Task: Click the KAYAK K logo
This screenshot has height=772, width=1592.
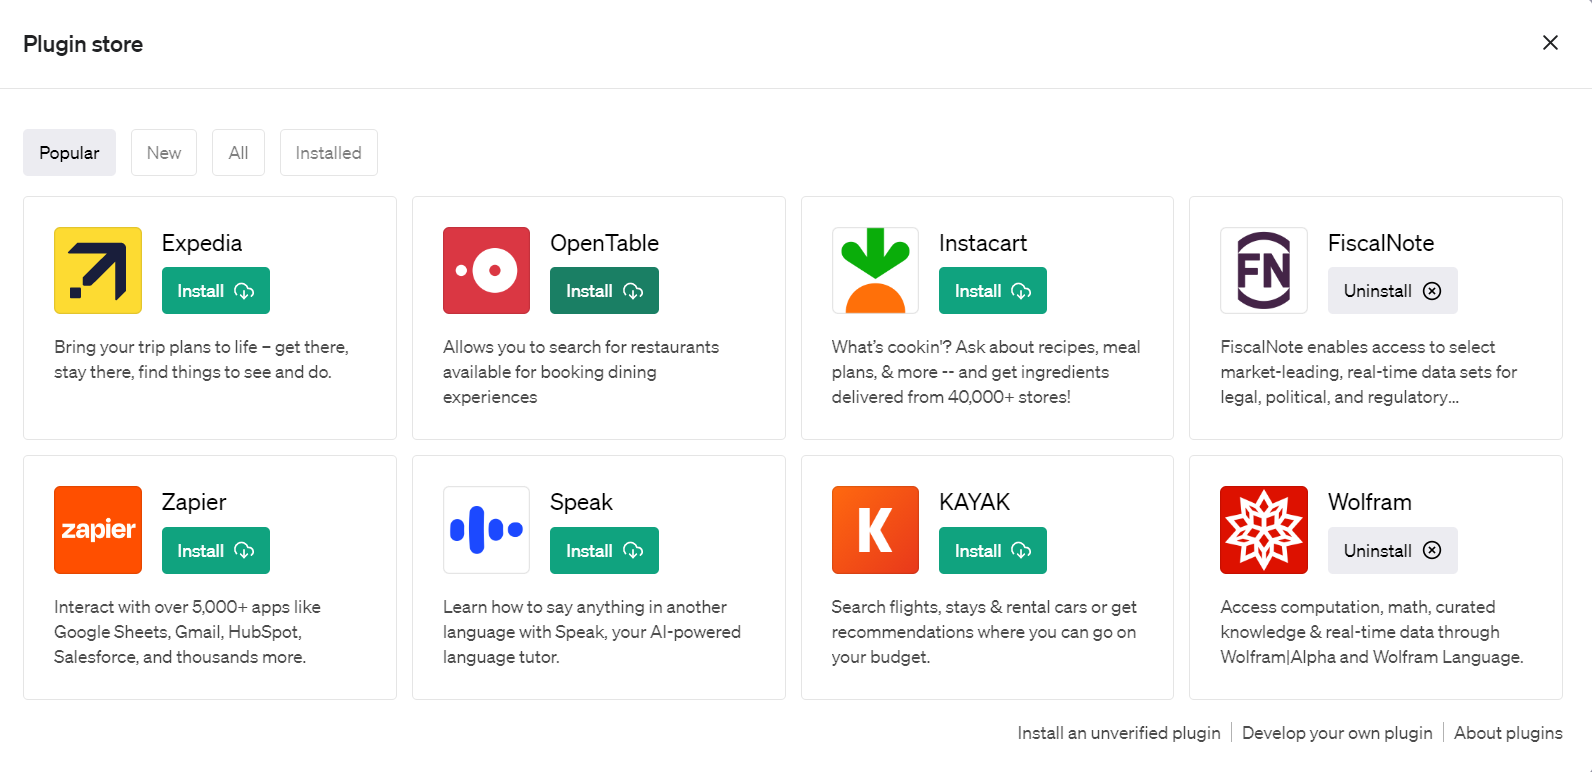Action: [x=875, y=530]
